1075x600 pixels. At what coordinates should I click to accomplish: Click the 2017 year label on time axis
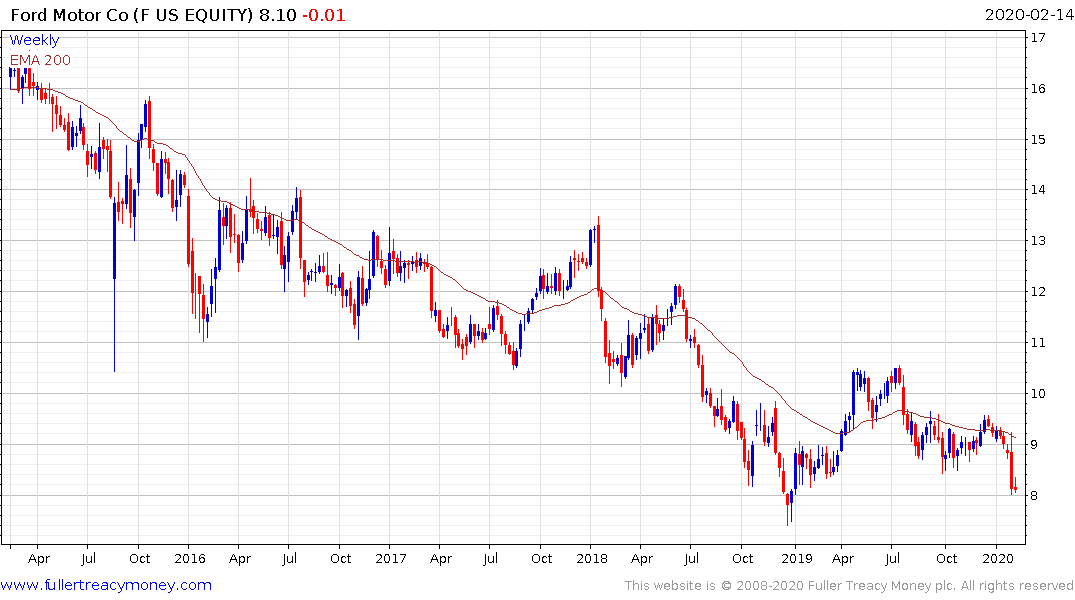click(391, 558)
